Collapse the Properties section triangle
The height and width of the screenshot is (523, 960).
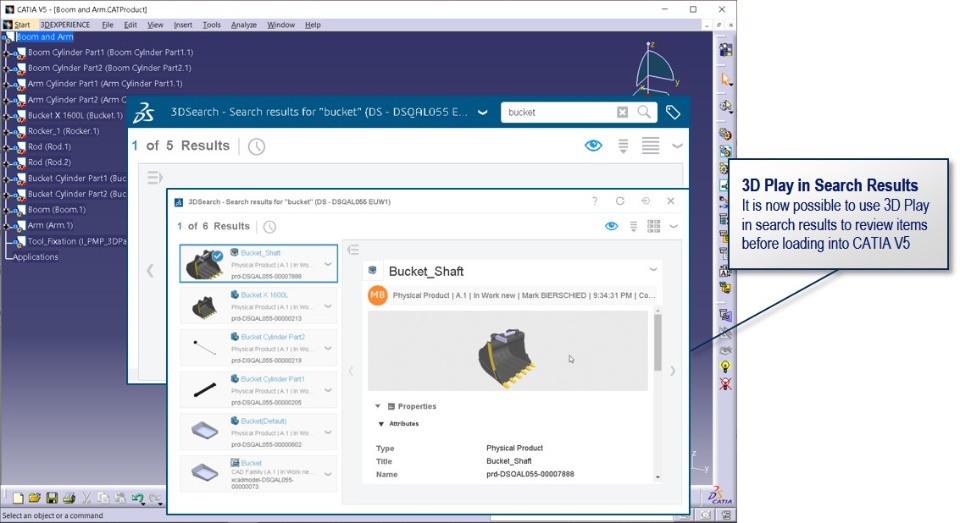coord(378,406)
